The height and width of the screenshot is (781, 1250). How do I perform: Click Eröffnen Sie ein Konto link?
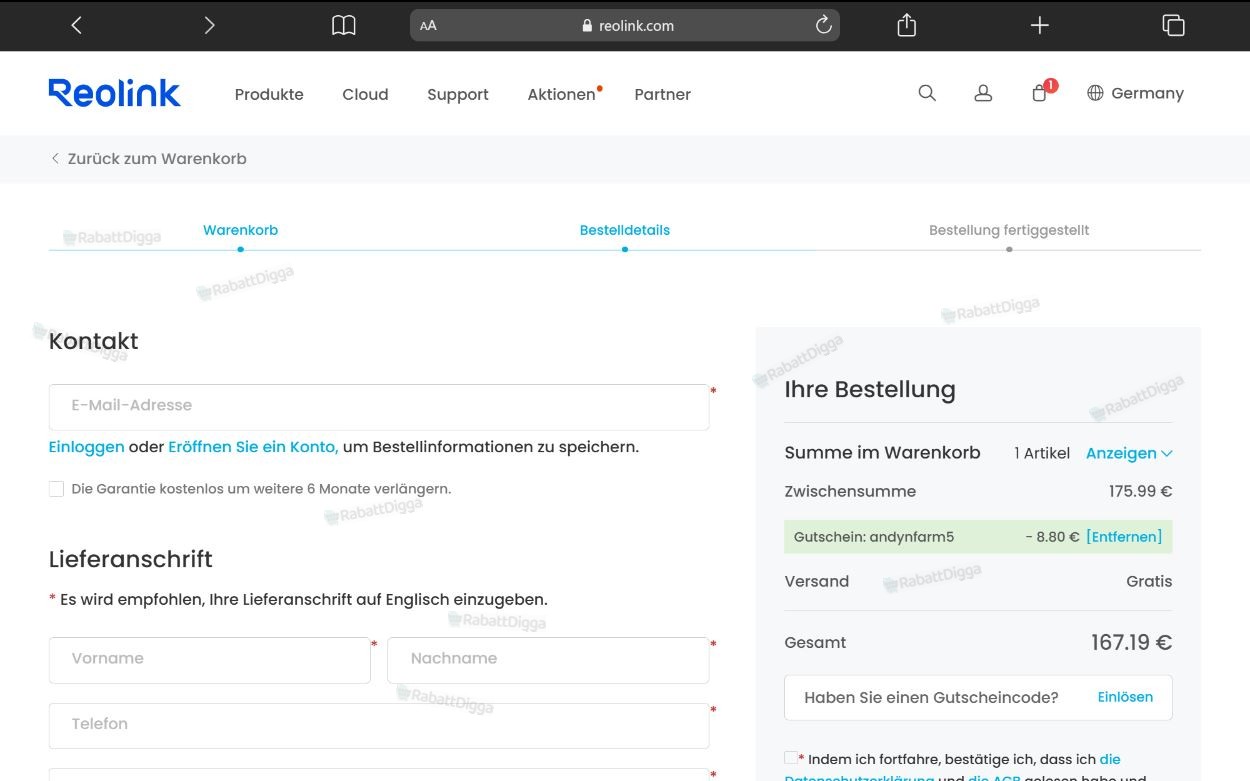pyautogui.click(x=253, y=447)
